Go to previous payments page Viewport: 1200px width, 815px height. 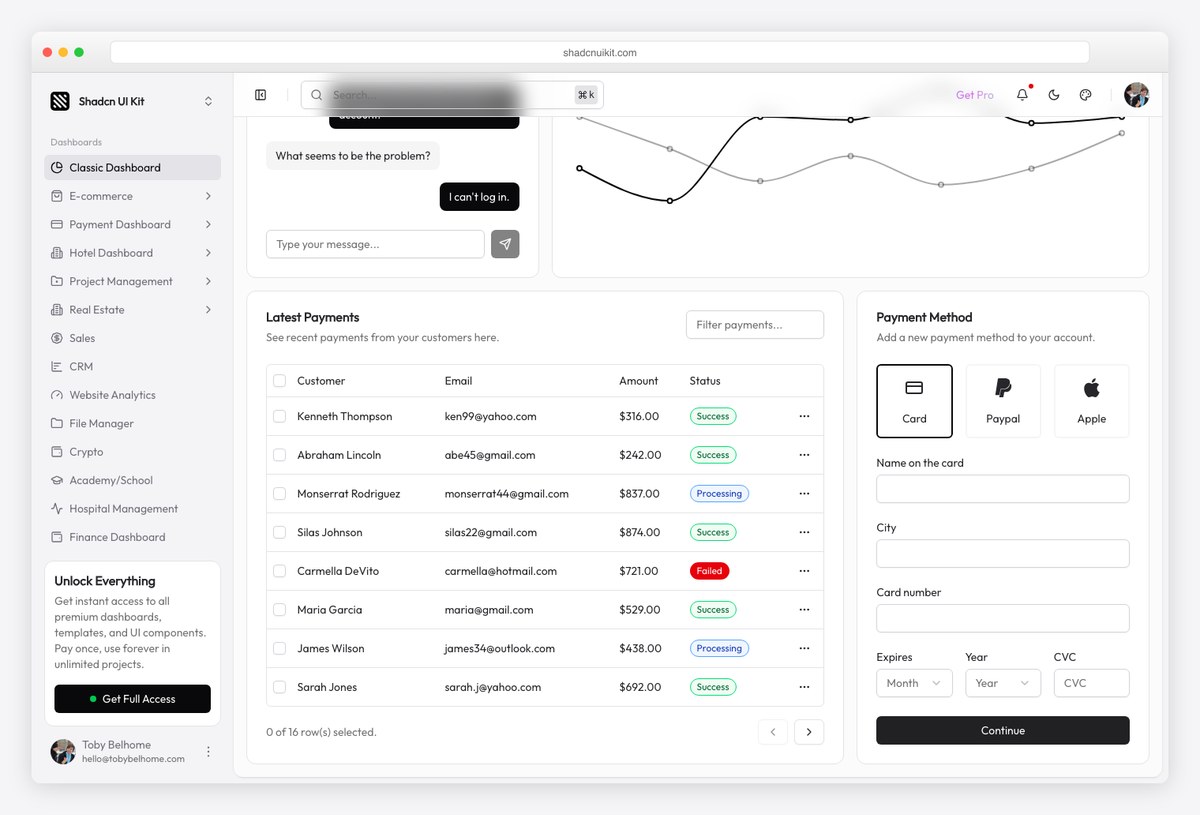[x=773, y=732]
